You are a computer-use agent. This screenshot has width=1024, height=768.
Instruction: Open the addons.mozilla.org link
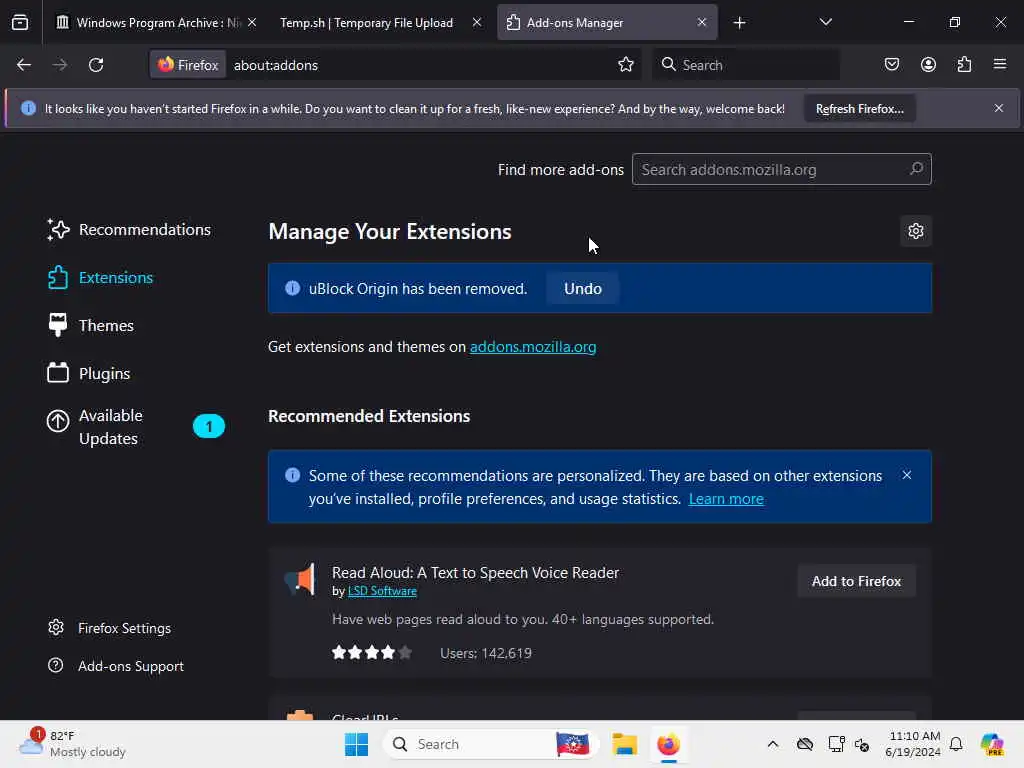(533, 347)
